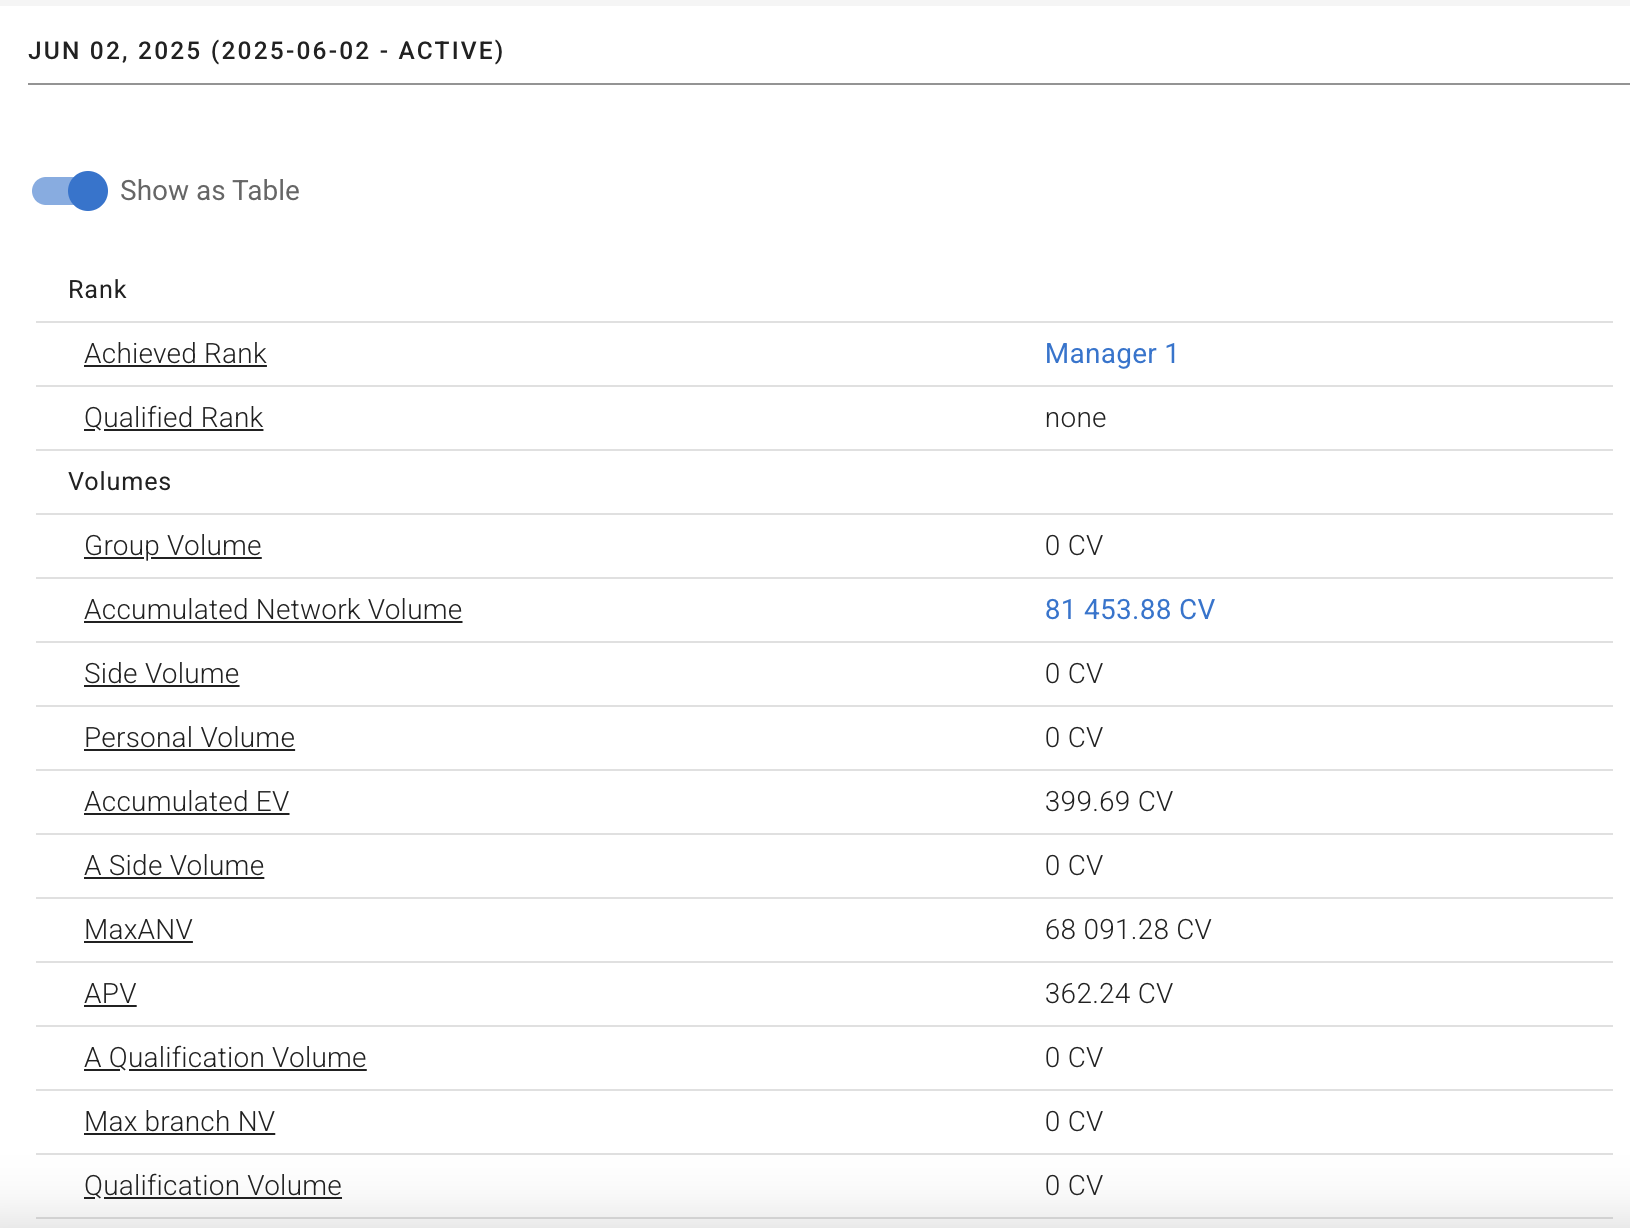Click the Achieved Rank link
The width and height of the screenshot is (1630, 1228).
(x=175, y=354)
